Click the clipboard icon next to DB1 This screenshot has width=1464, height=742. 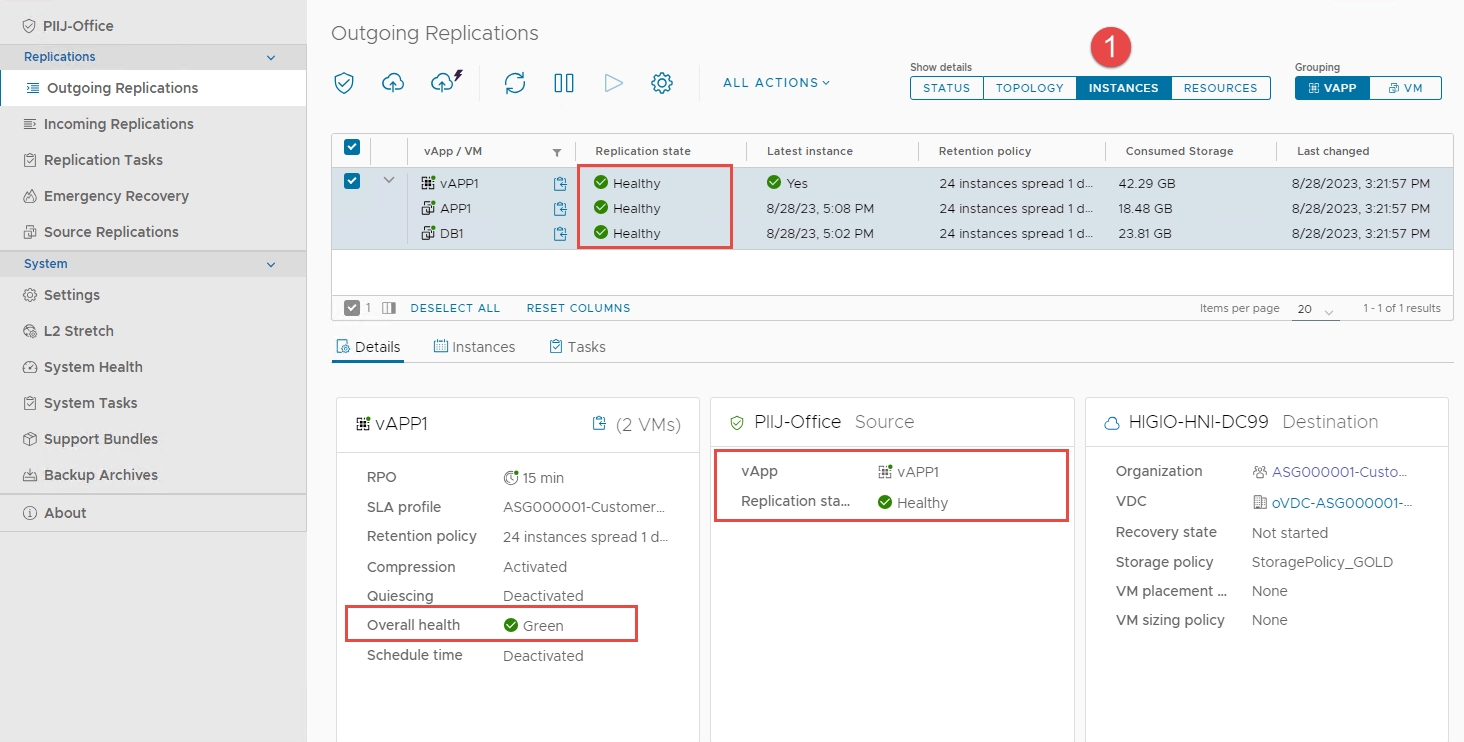pos(560,234)
